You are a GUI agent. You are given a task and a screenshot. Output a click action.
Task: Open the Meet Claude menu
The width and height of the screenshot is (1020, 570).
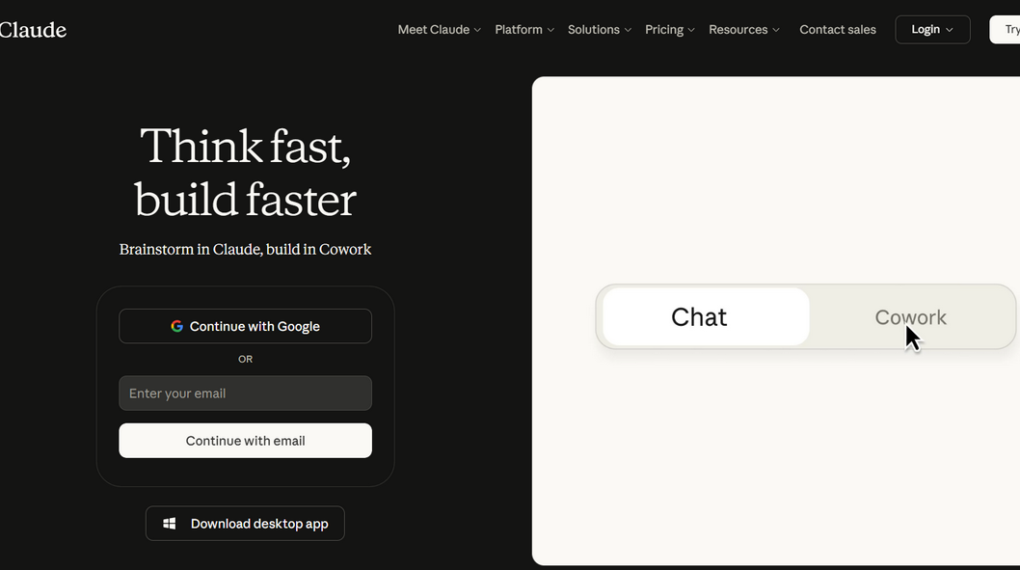point(439,30)
